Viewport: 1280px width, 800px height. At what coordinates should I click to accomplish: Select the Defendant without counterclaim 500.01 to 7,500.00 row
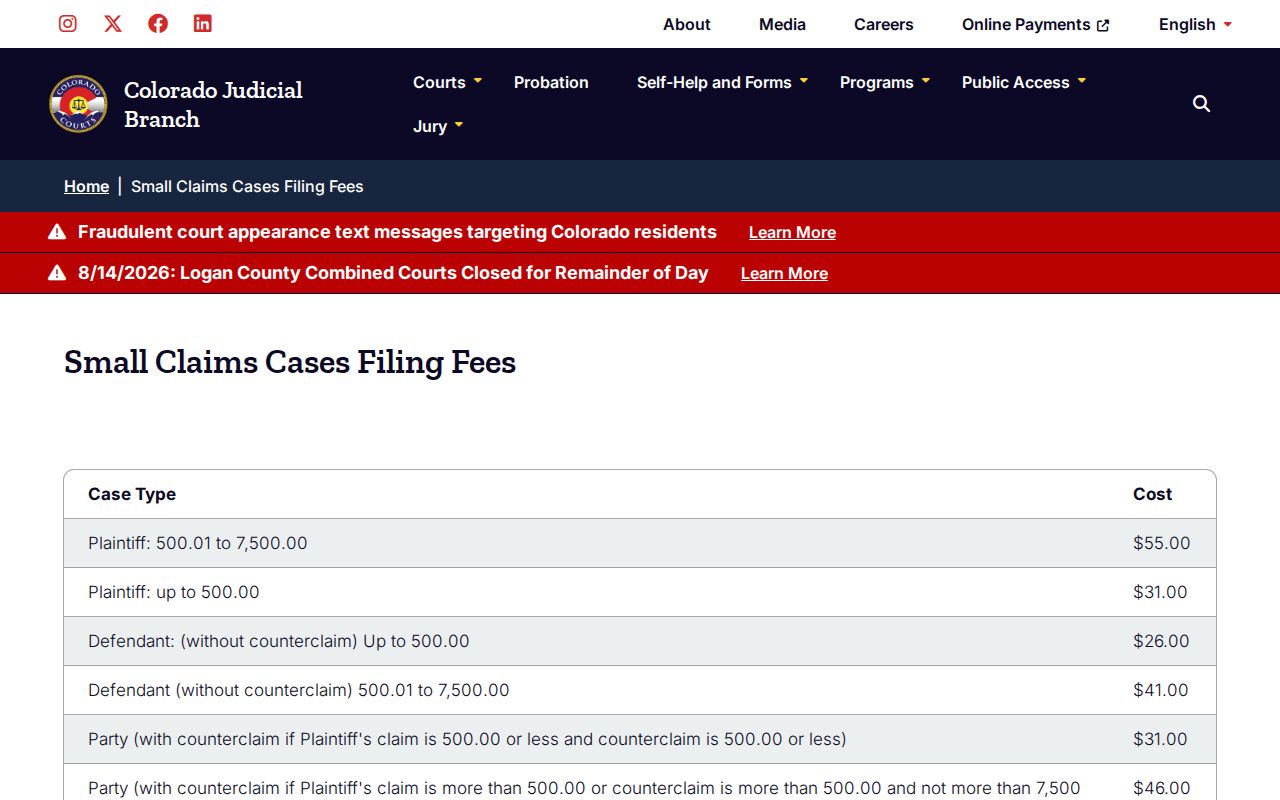coord(640,690)
